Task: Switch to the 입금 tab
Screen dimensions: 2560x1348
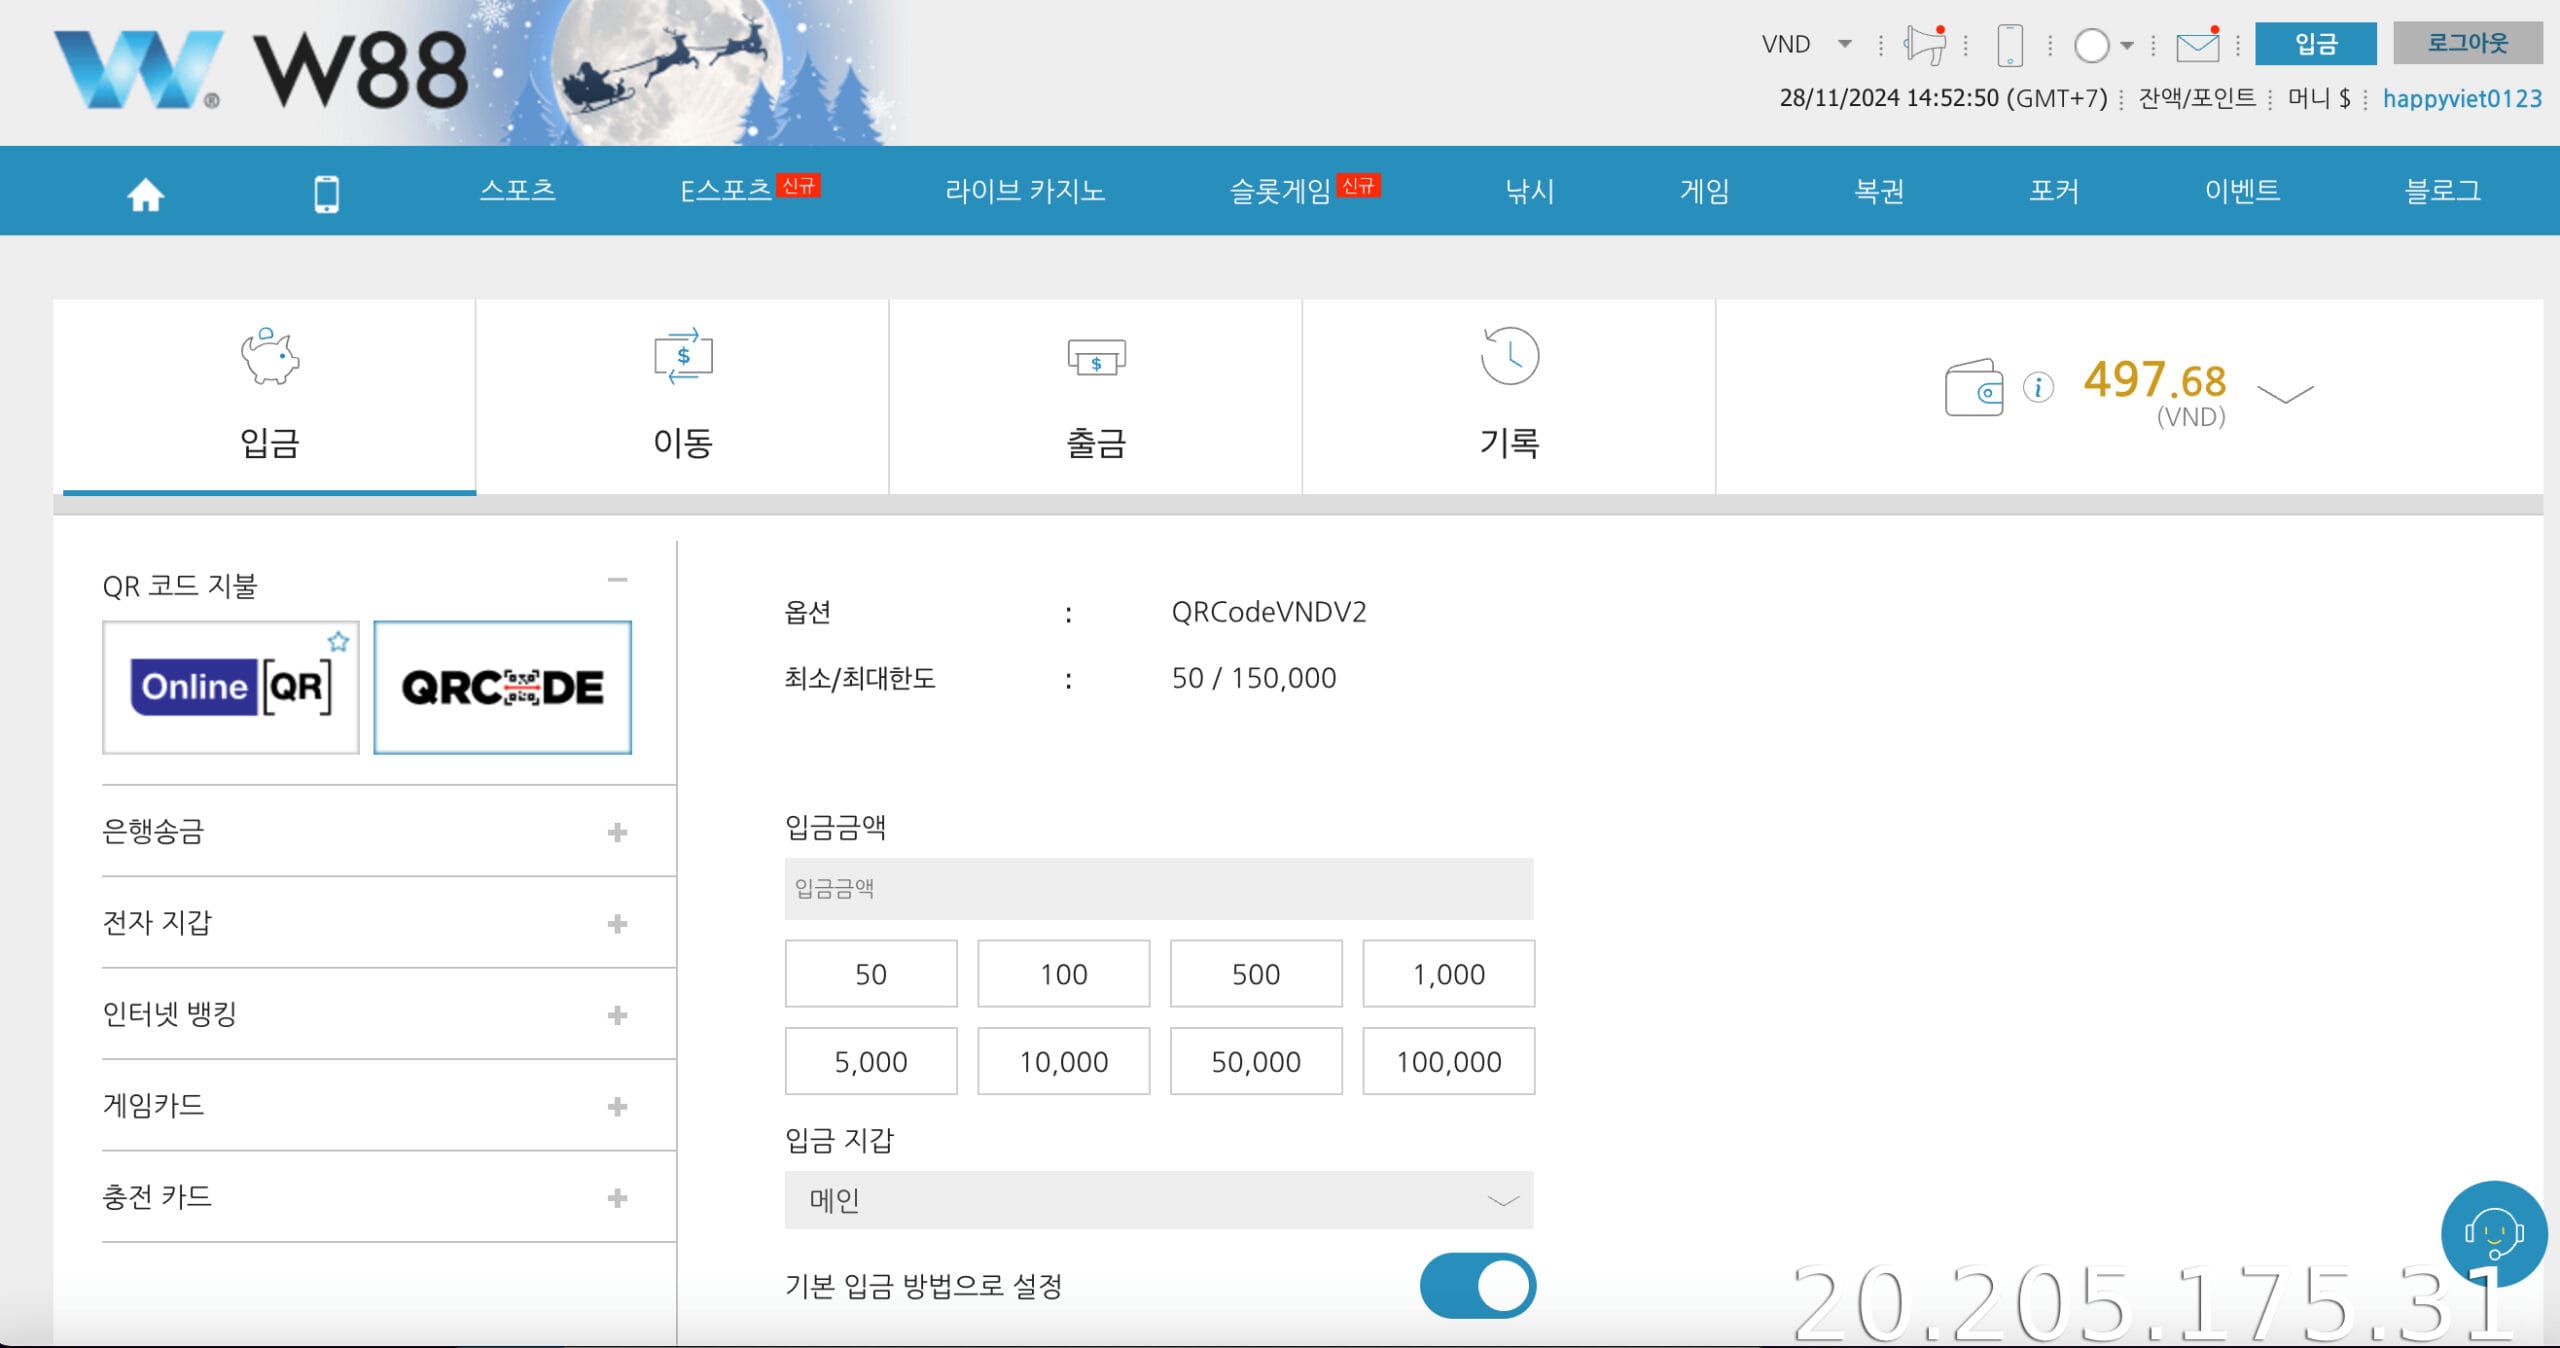Action: (269, 397)
